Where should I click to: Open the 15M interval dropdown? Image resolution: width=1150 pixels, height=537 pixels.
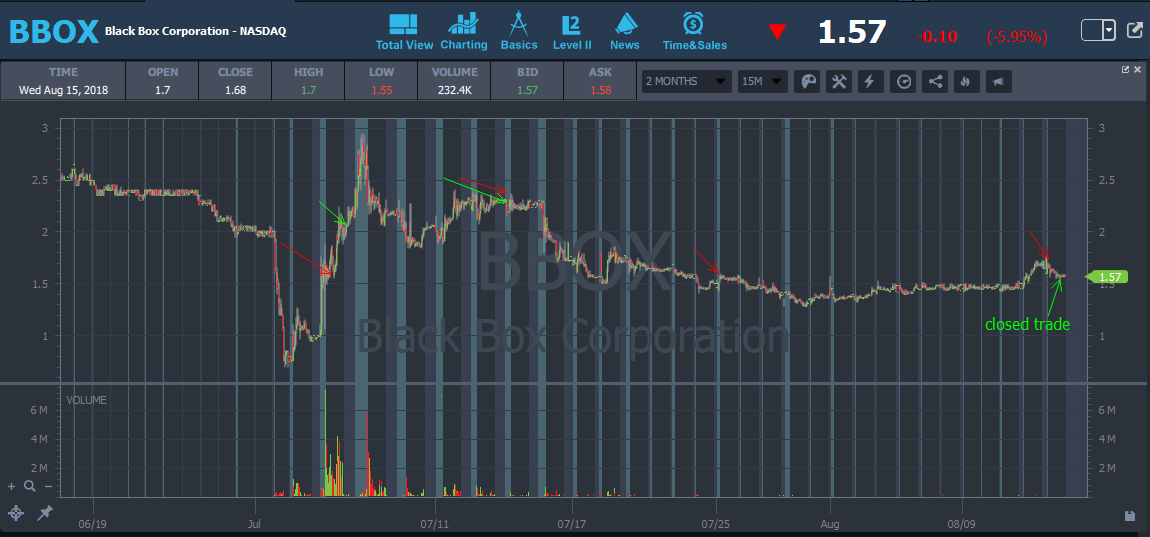(763, 81)
